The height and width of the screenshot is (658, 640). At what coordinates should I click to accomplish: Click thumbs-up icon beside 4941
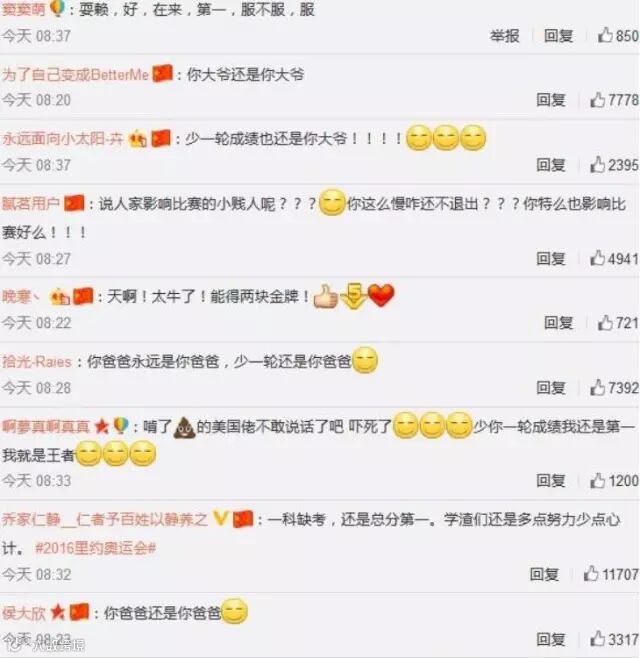pos(597,258)
